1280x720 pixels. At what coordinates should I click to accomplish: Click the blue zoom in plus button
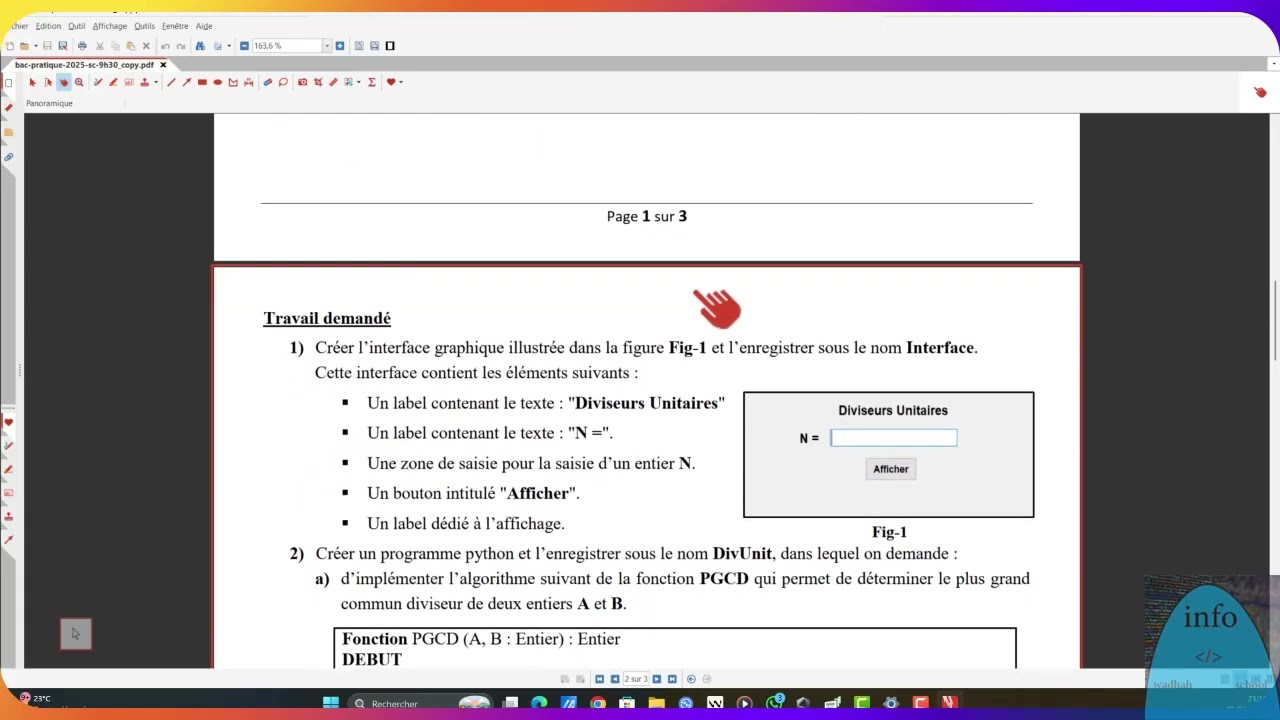pyautogui.click(x=340, y=46)
